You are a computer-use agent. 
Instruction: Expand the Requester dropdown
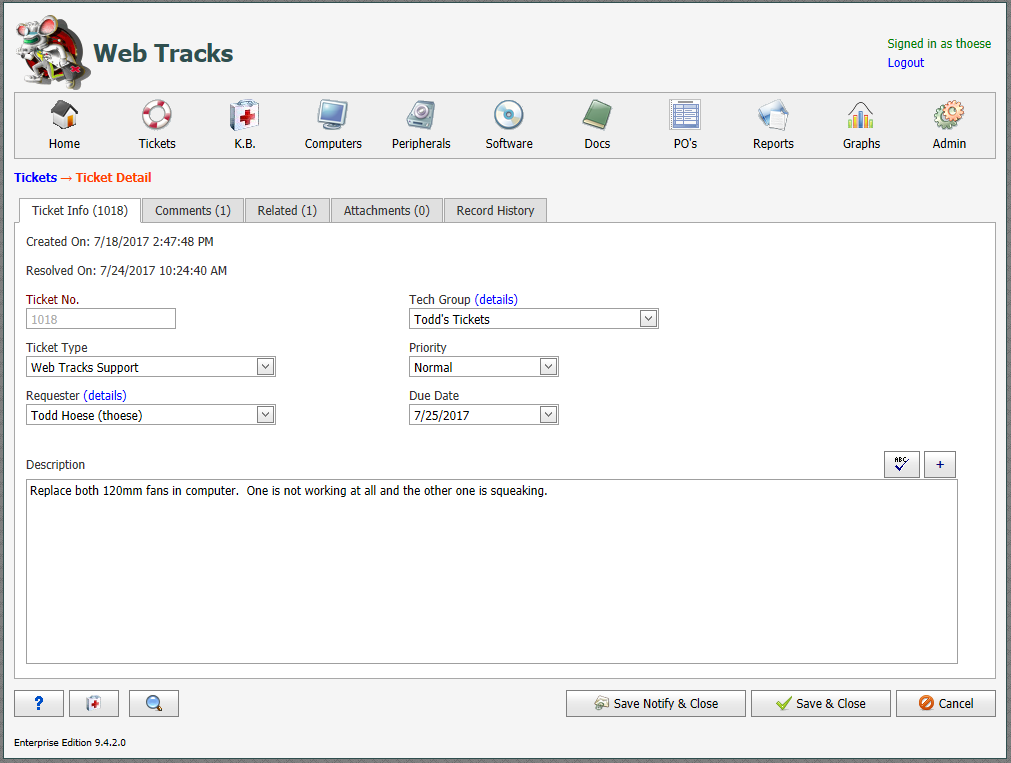(265, 415)
